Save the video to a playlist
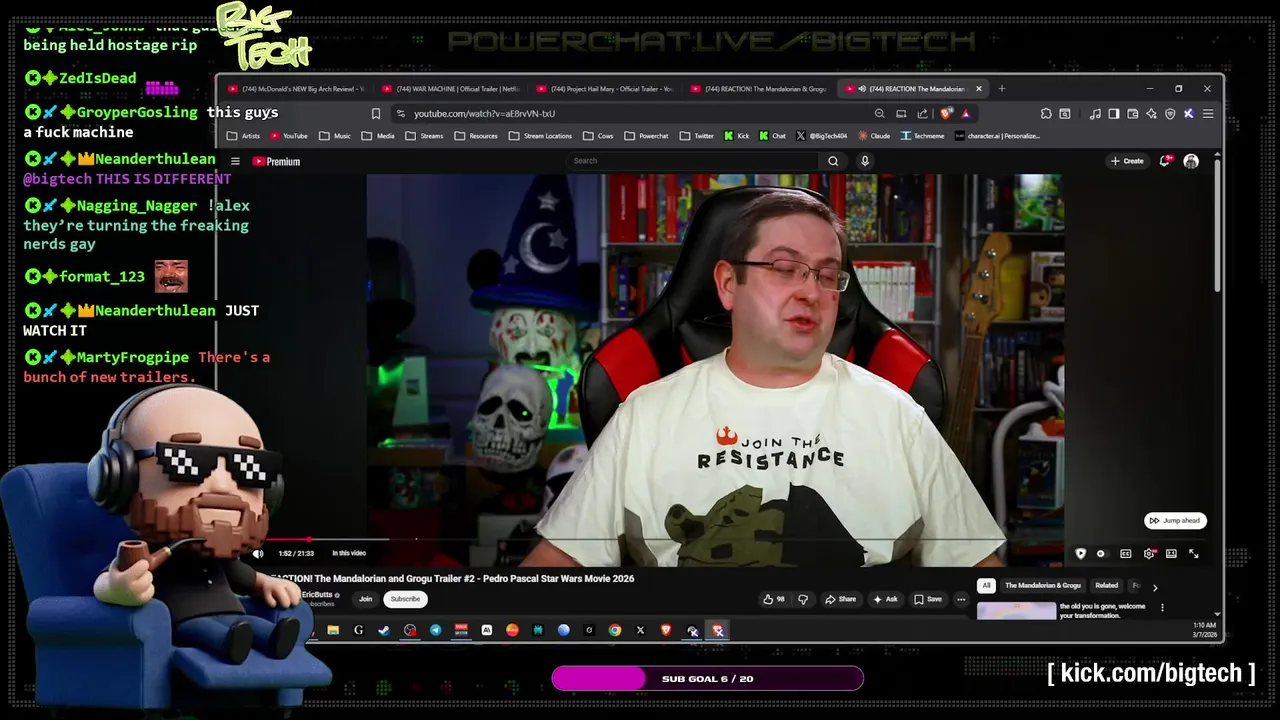 pos(927,599)
